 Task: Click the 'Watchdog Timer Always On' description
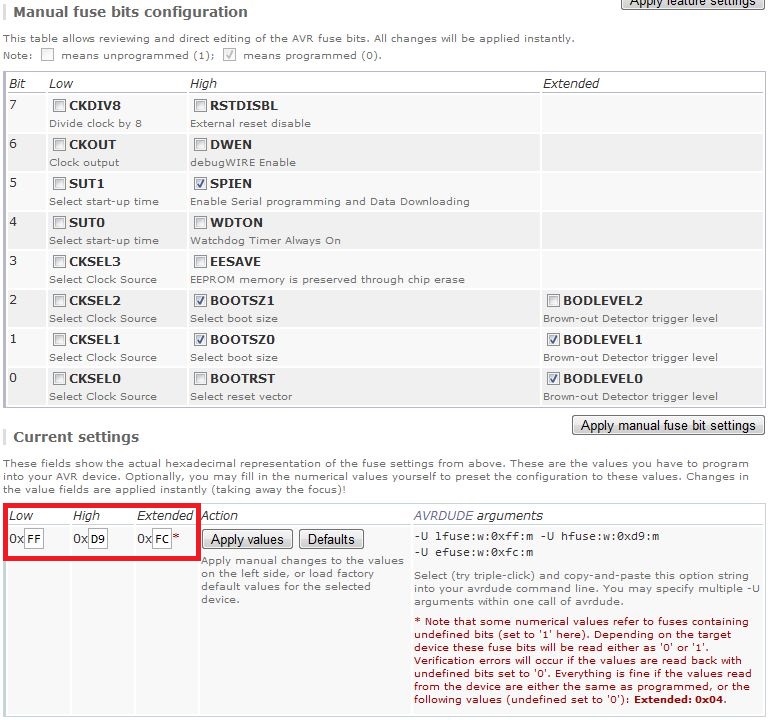pyautogui.click(x=265, y=240)
